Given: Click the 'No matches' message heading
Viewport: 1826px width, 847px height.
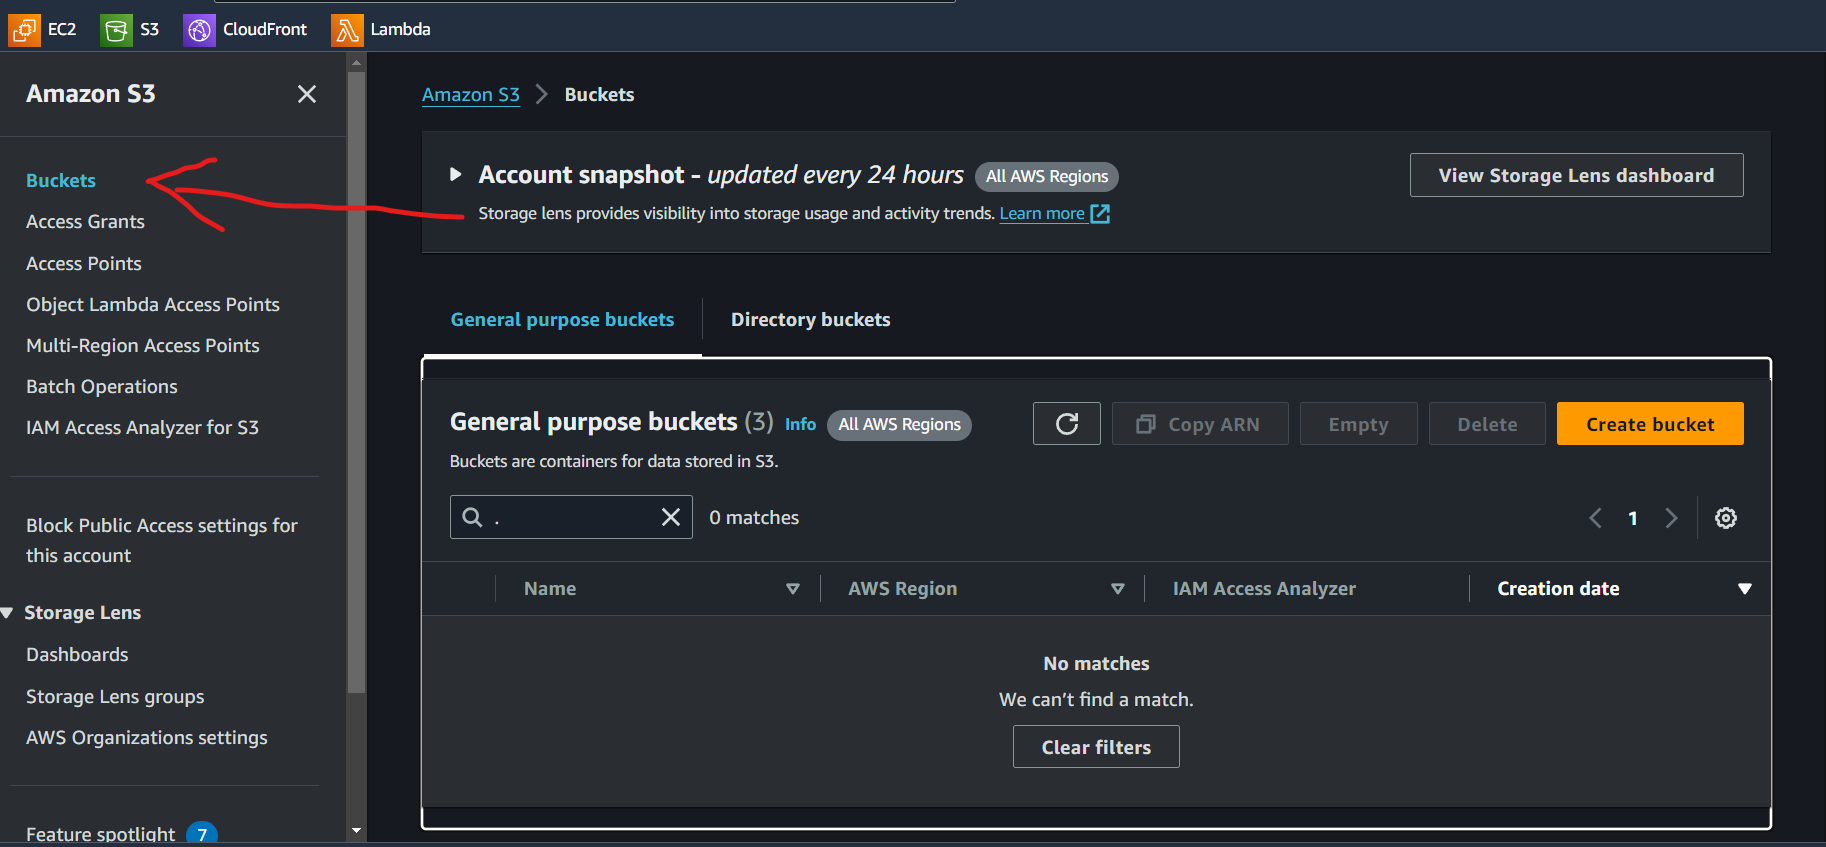Looking at the screenshot, I should tap(1096, 664).
